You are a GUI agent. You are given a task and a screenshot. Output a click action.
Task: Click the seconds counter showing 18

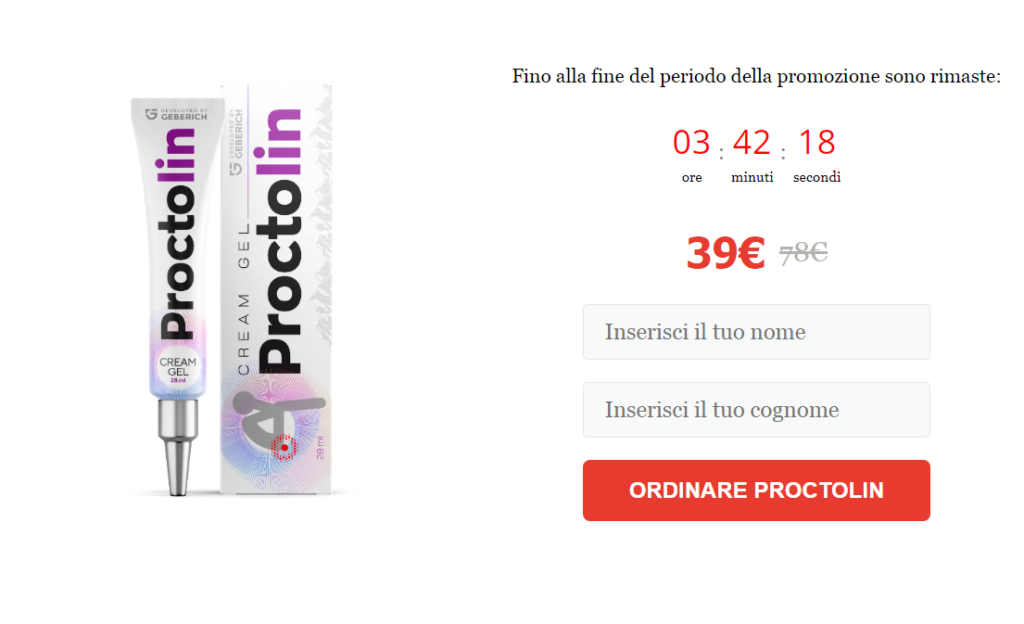pyautogui.click(x=817, y=142)
